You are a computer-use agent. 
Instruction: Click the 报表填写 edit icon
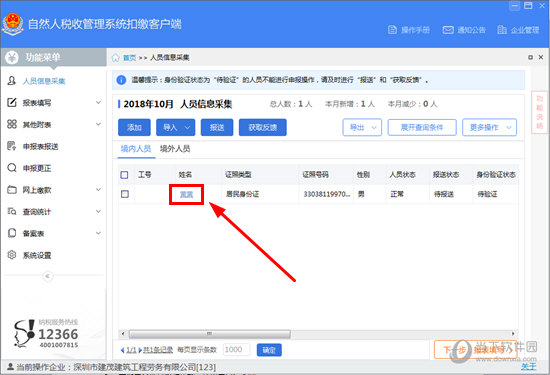pos(12,102)
